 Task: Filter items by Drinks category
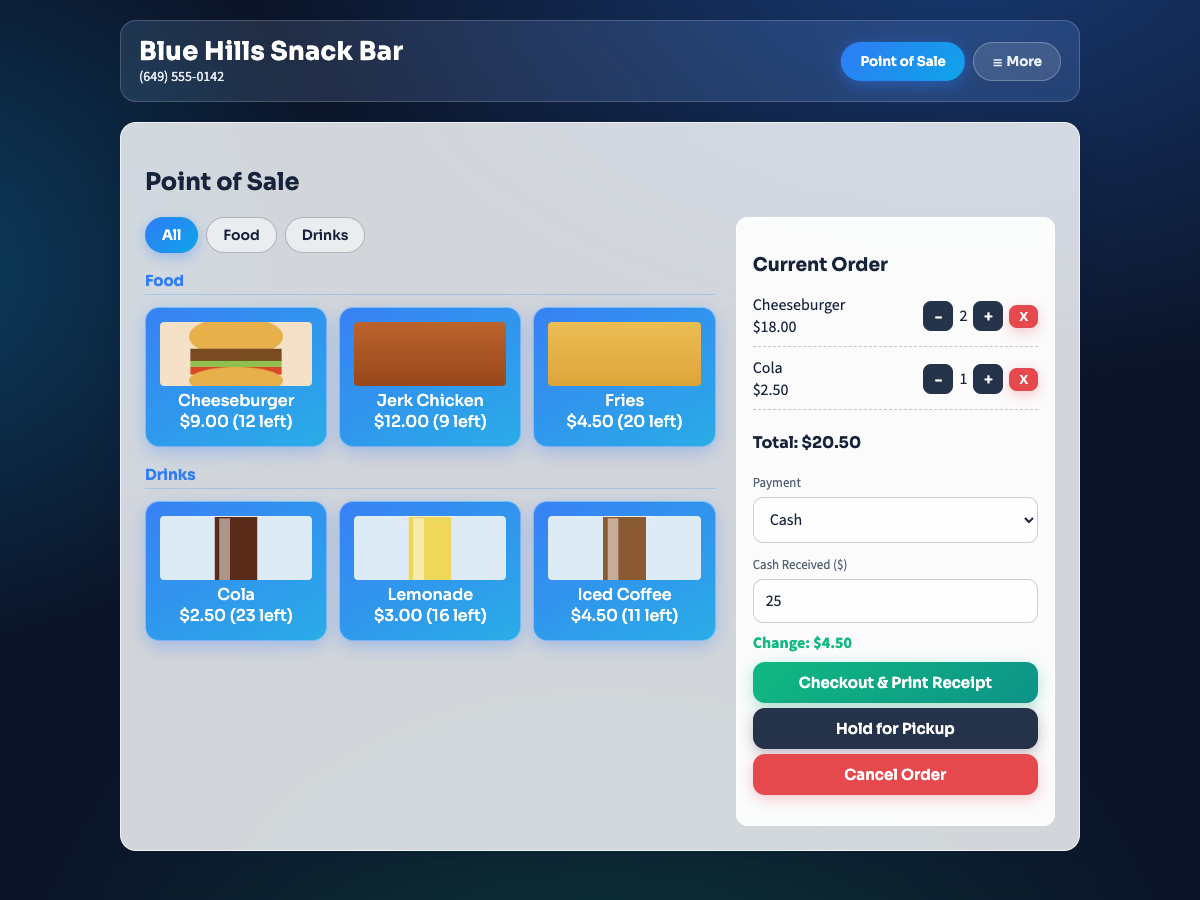[x=325, y=235]
